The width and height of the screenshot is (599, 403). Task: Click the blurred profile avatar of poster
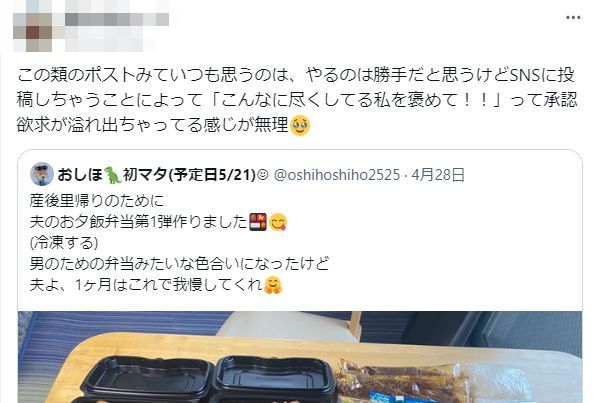32,32
